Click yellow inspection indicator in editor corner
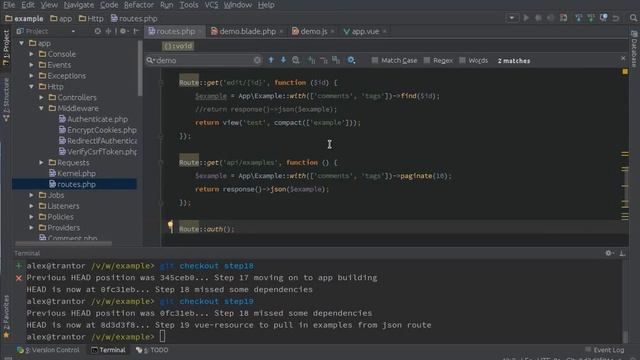The height and width of the screenshot is (360, 640). (625, 72)
